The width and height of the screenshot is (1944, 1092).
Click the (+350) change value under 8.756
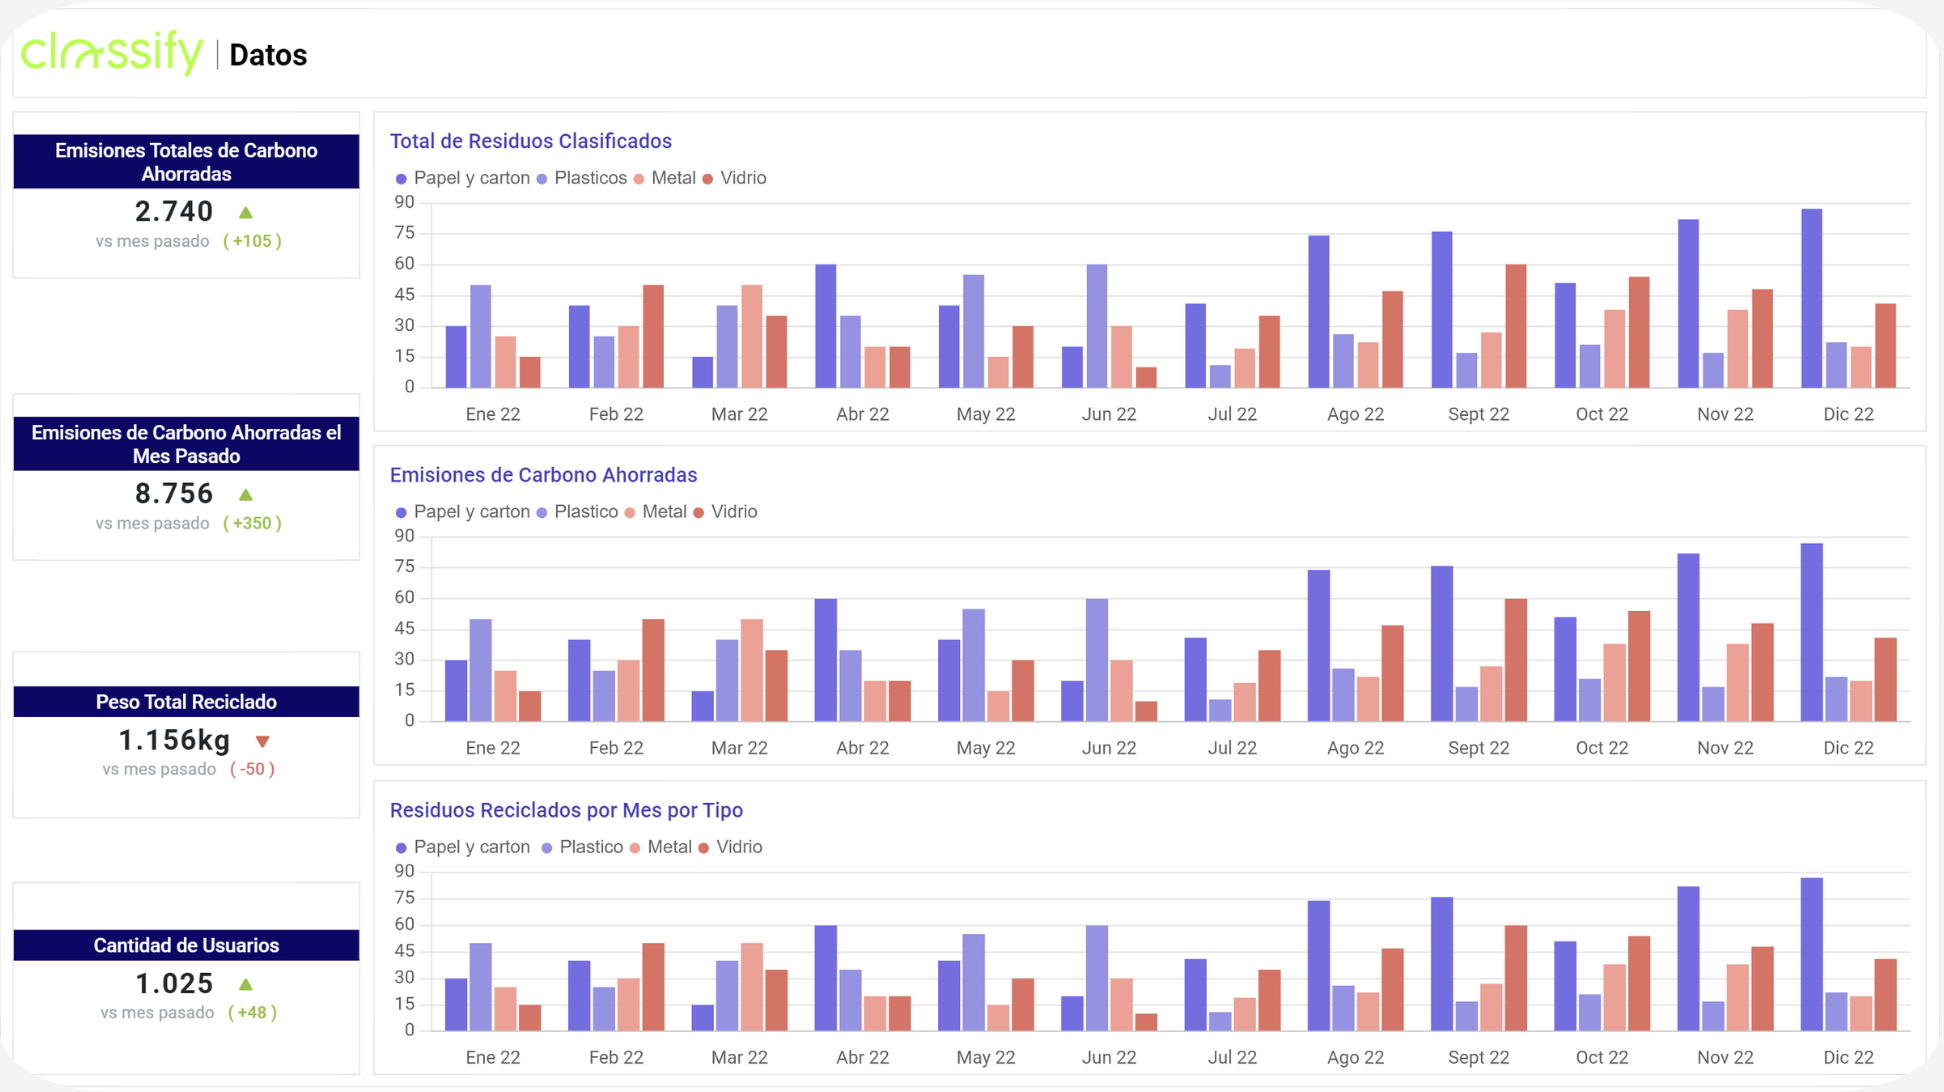(x=252, y=523)
